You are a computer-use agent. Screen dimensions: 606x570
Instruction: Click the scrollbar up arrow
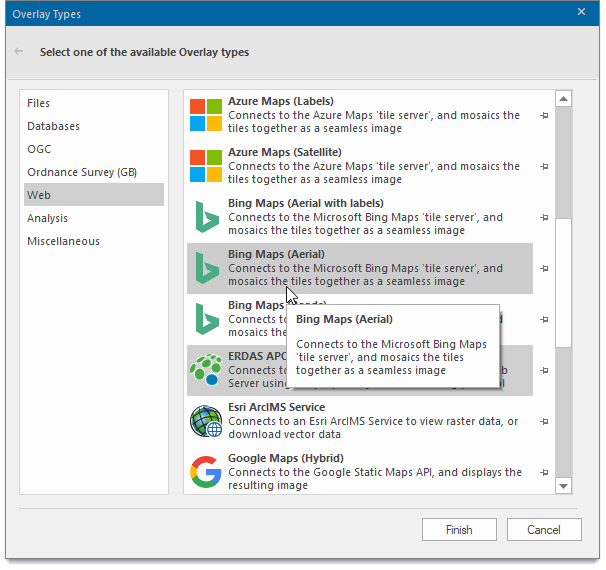click(563, 99)
